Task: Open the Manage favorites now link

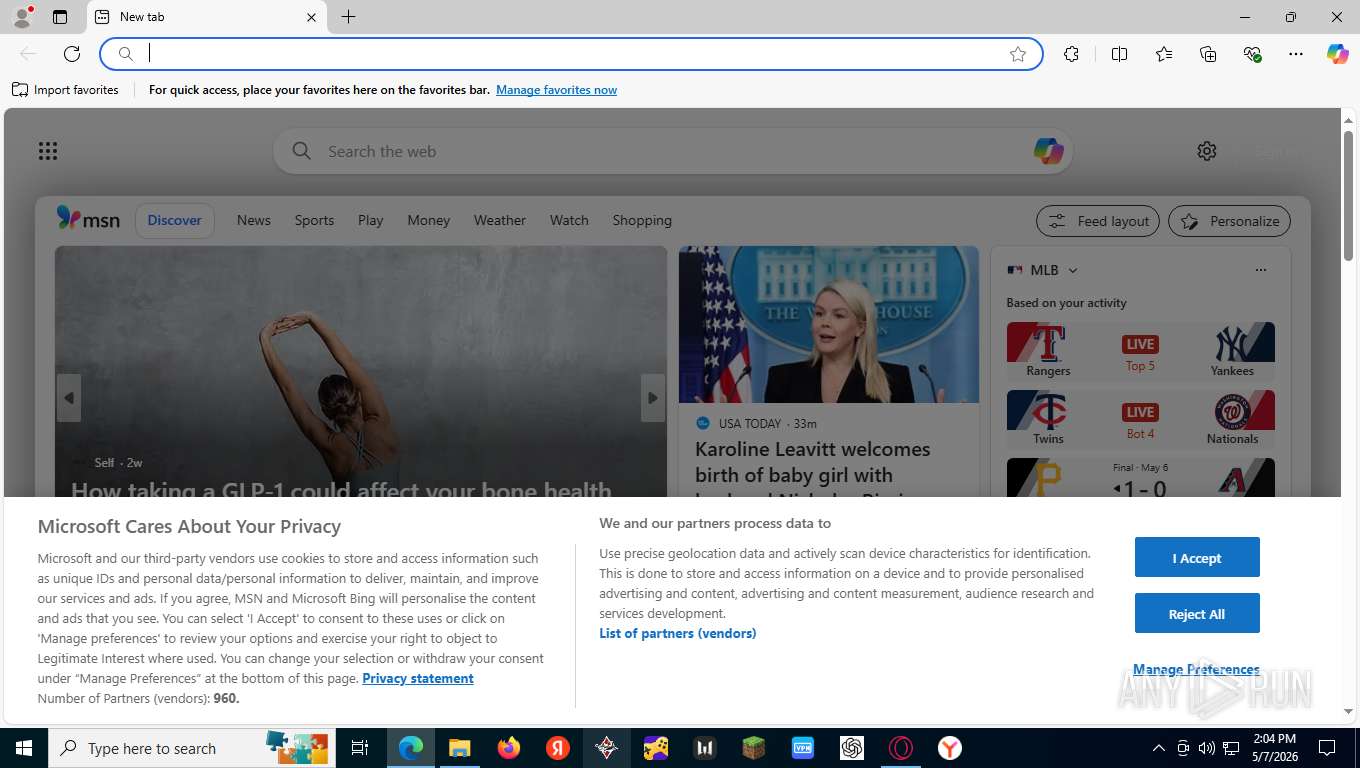Action: click(556, 90)
